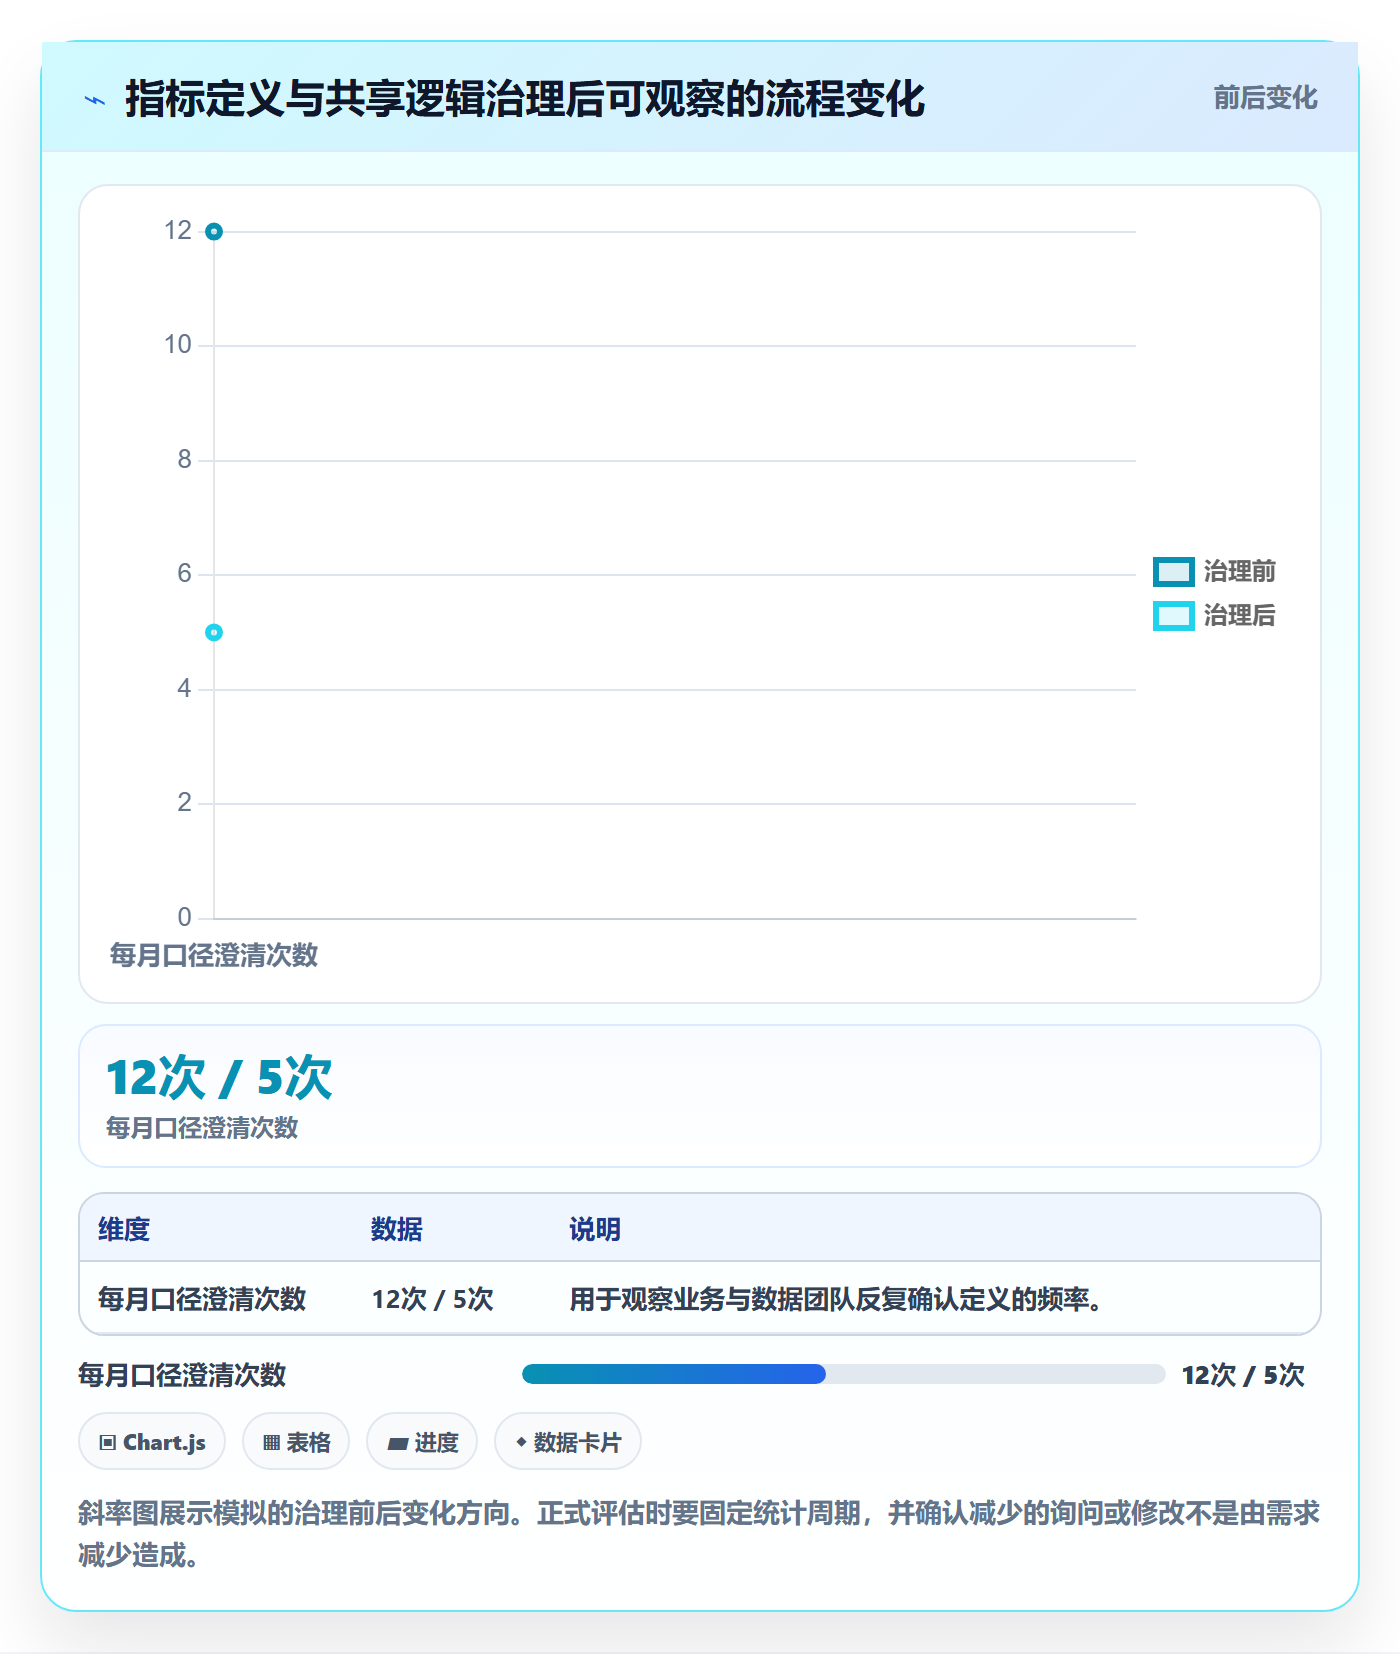Click the 数据卡片 tag chip
This screenshot has height=1654, width=1400.
pos(568,1442)
